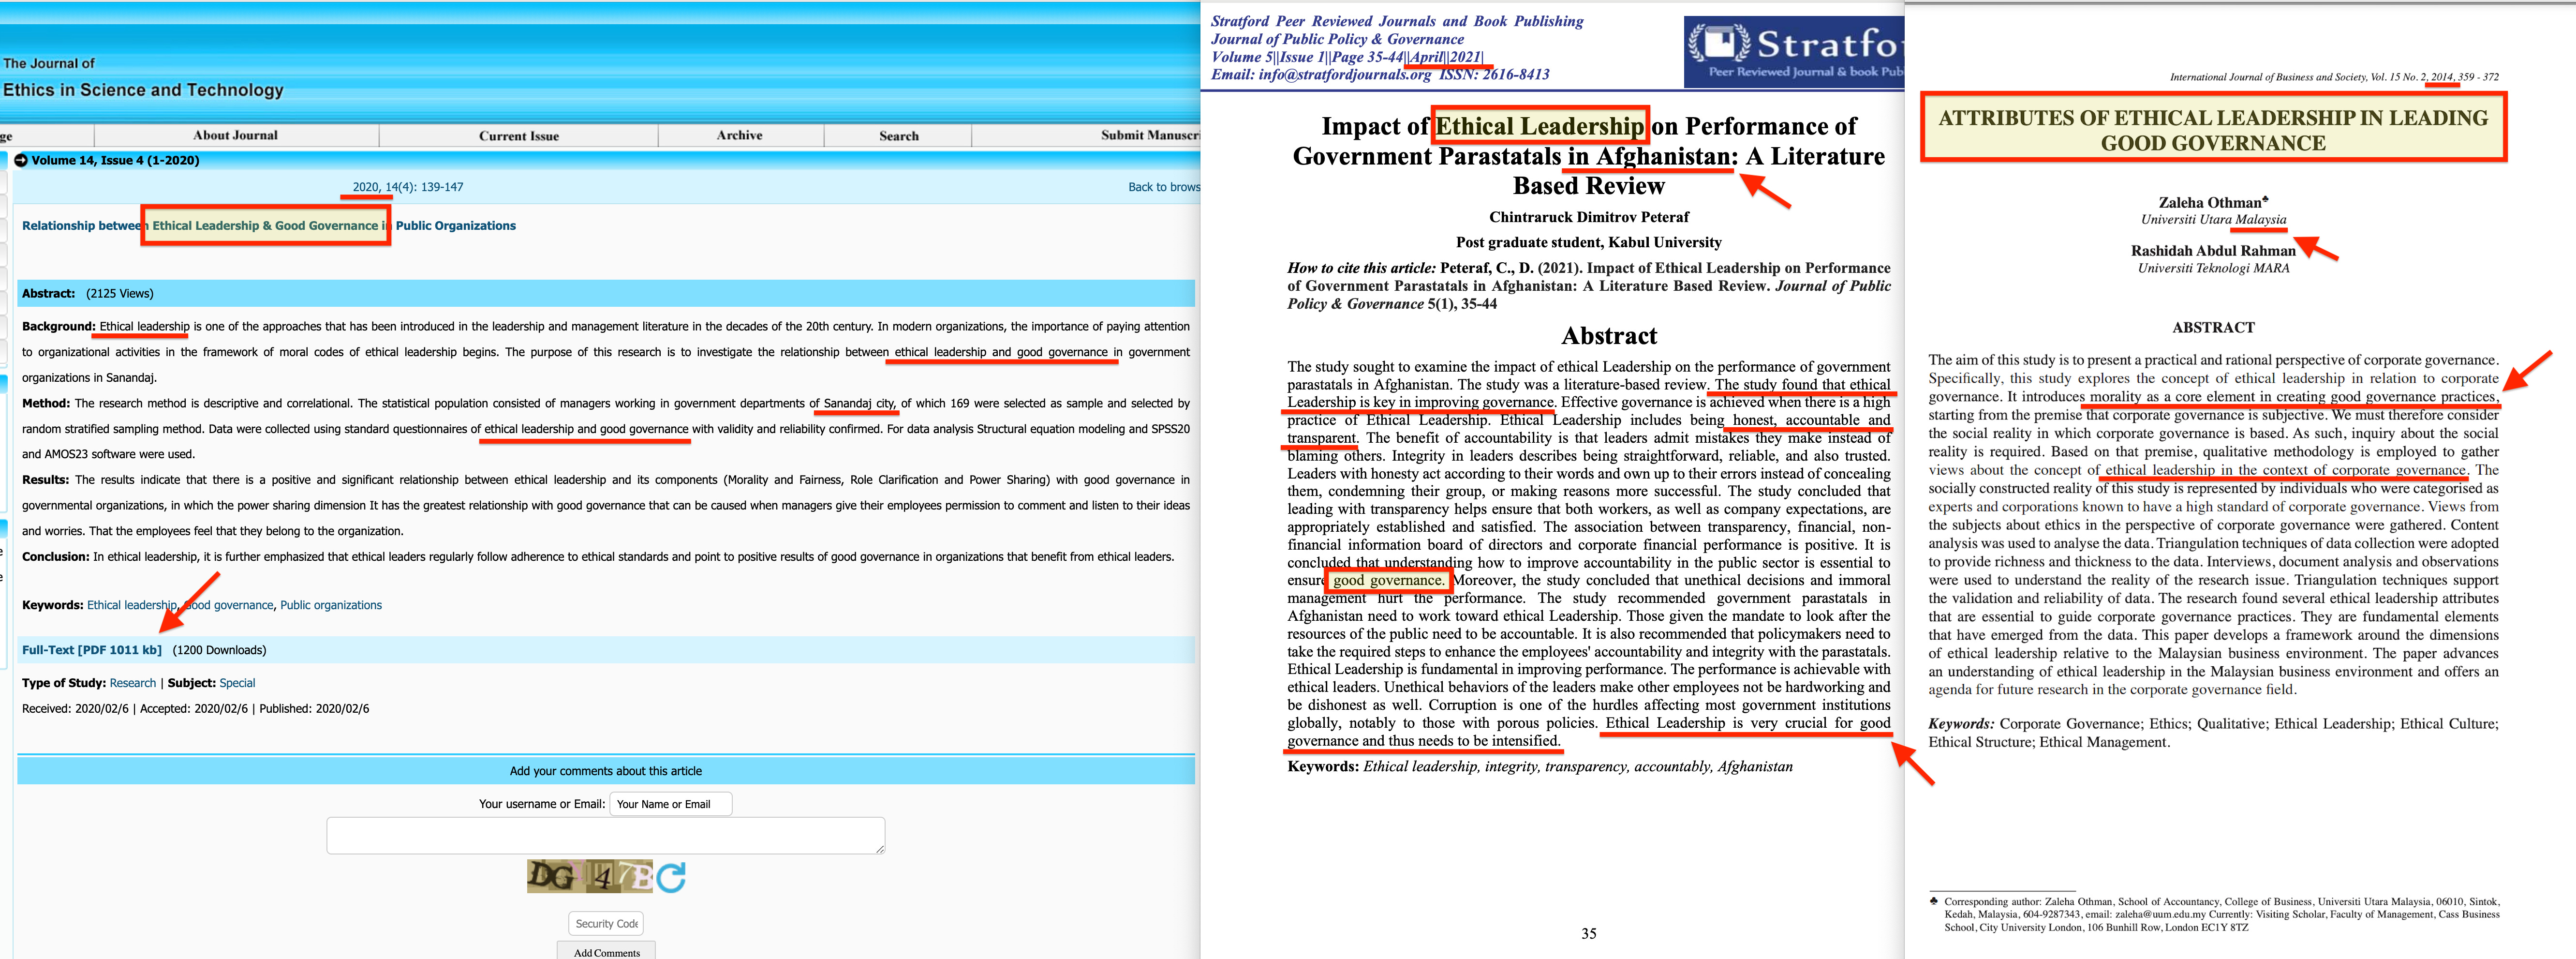Grab the comment box resize handle

(x=880, y=849)
